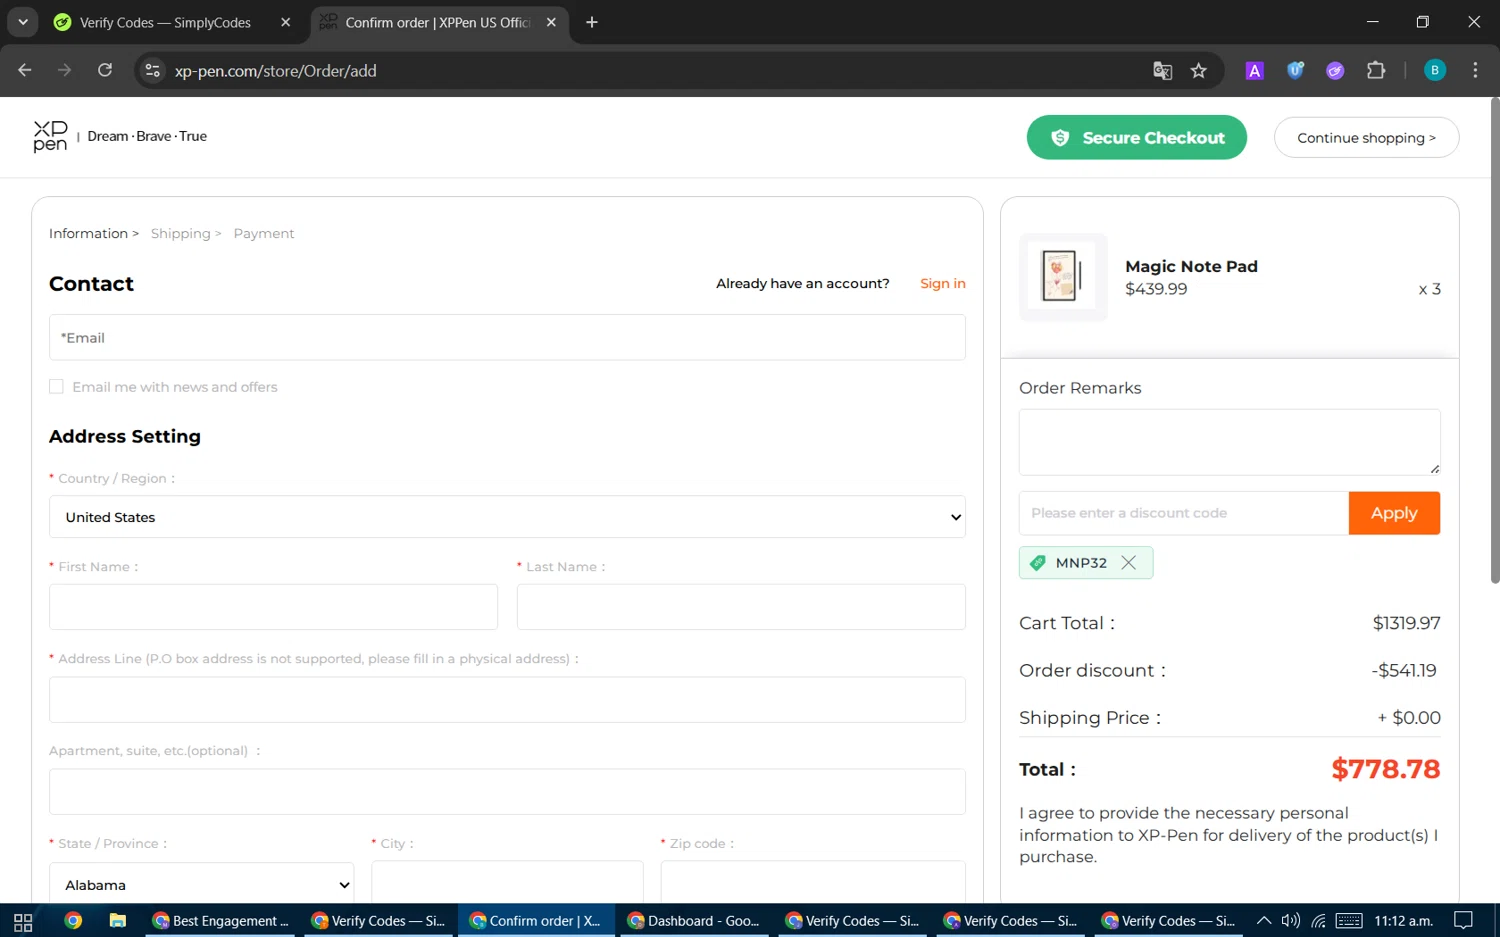Click the XP-Pen logo
1500x937 pixels.
(50, 136)
